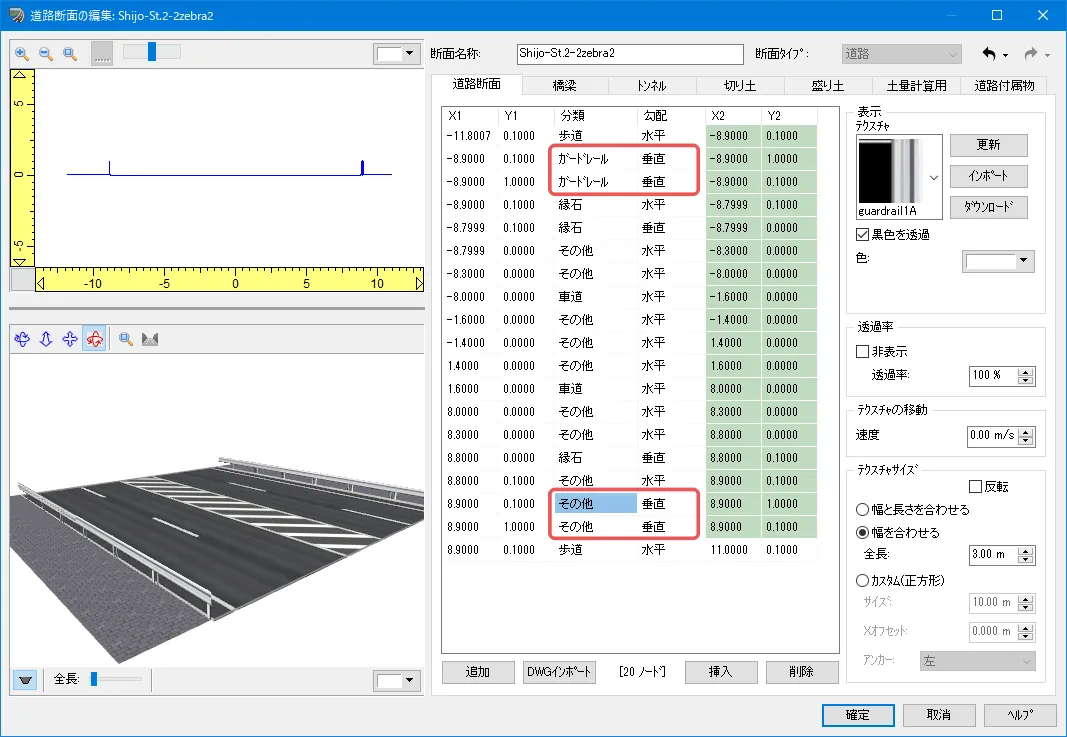Select the vertical up-down move tool
Image resolution: width=1067 pixels, height=737 pixels.
pyautogui.click(x=46, y=340)
